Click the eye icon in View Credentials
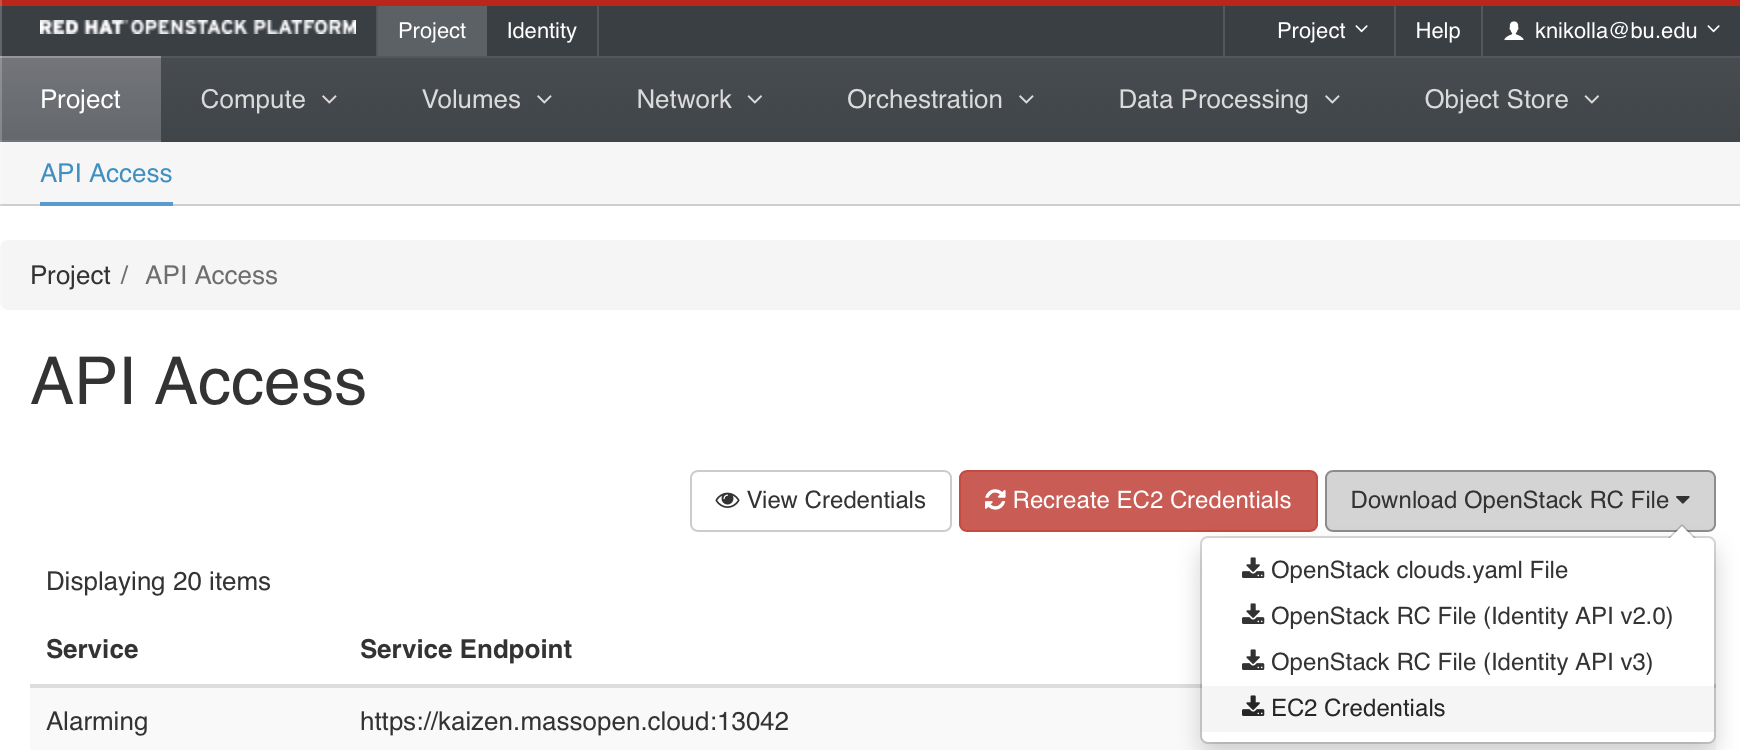Screen dimensions: 1740x750 click(x=727, y=500)
